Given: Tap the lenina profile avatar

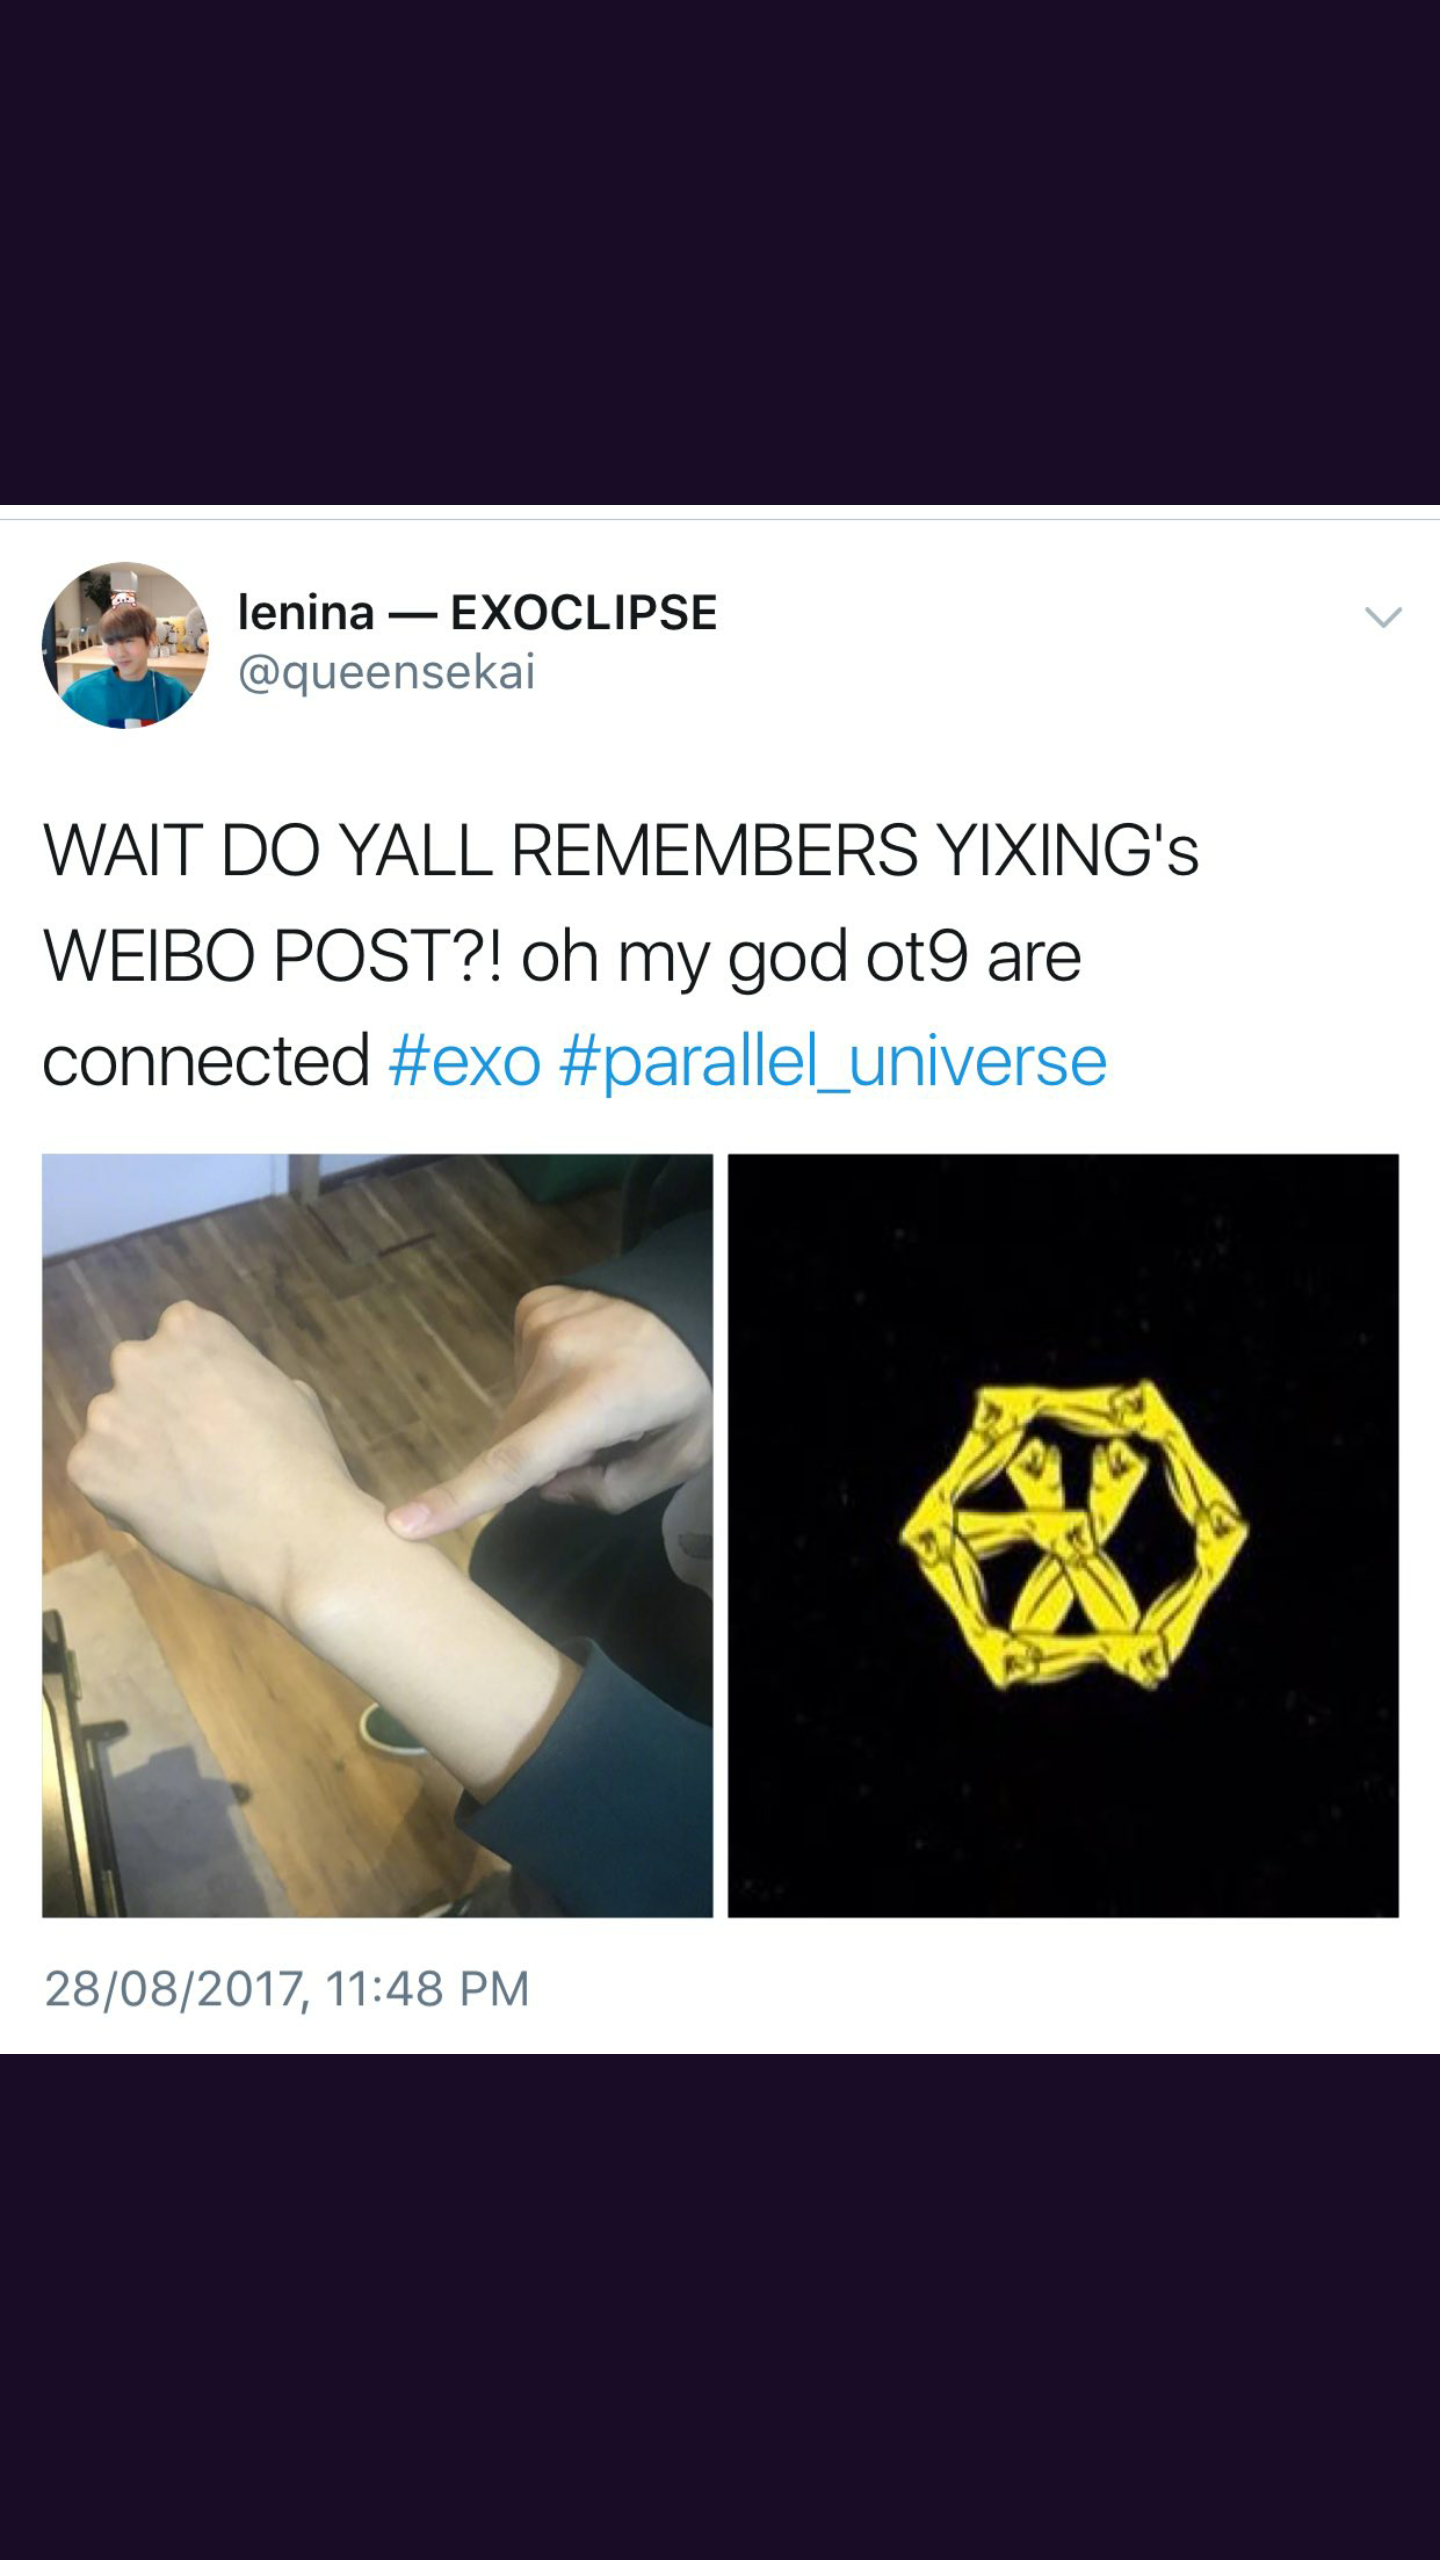Looking at the screenshot, I should (125, 645).
